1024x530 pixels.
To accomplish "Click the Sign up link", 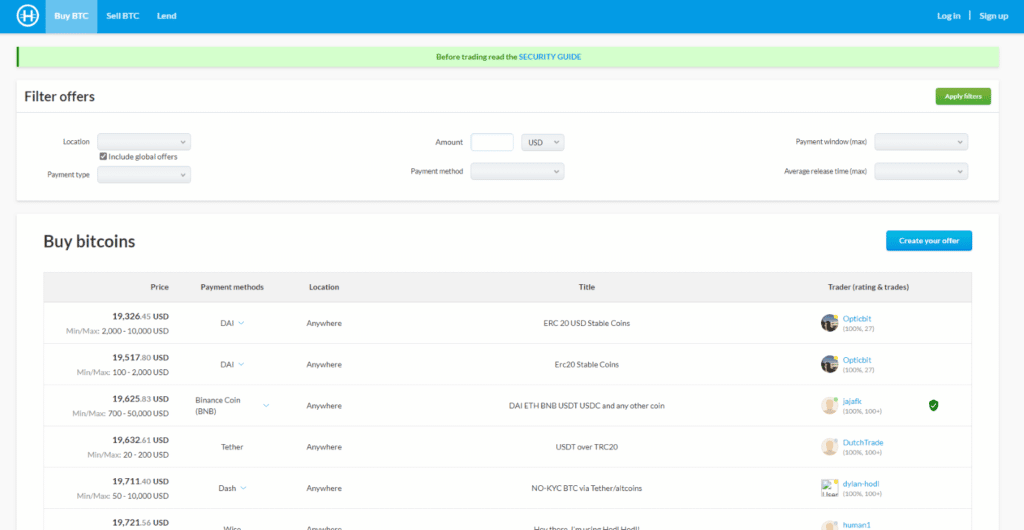I will point(993,16).
